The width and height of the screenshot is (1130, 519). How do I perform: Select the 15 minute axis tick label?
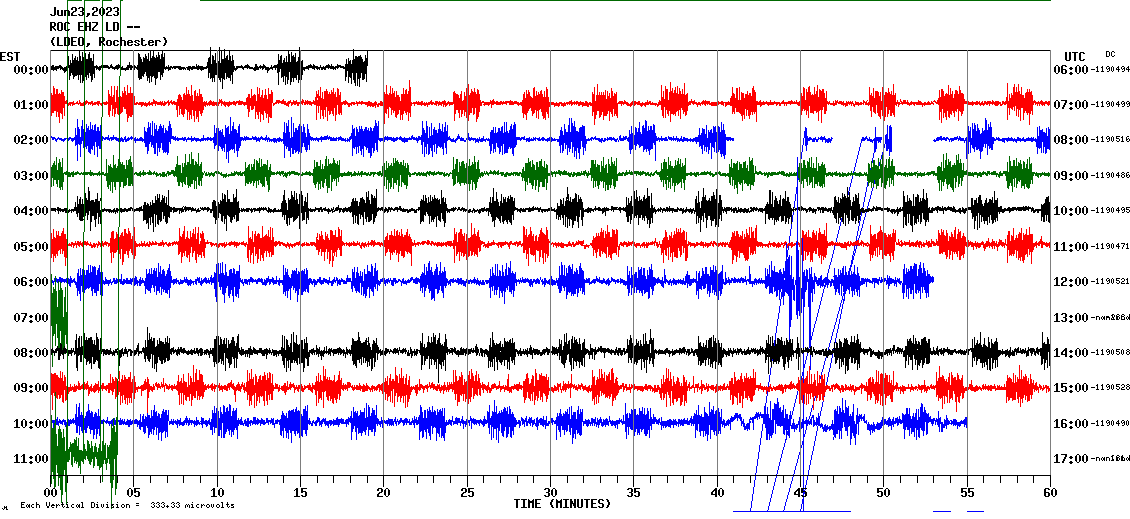(x=300, y=493)
